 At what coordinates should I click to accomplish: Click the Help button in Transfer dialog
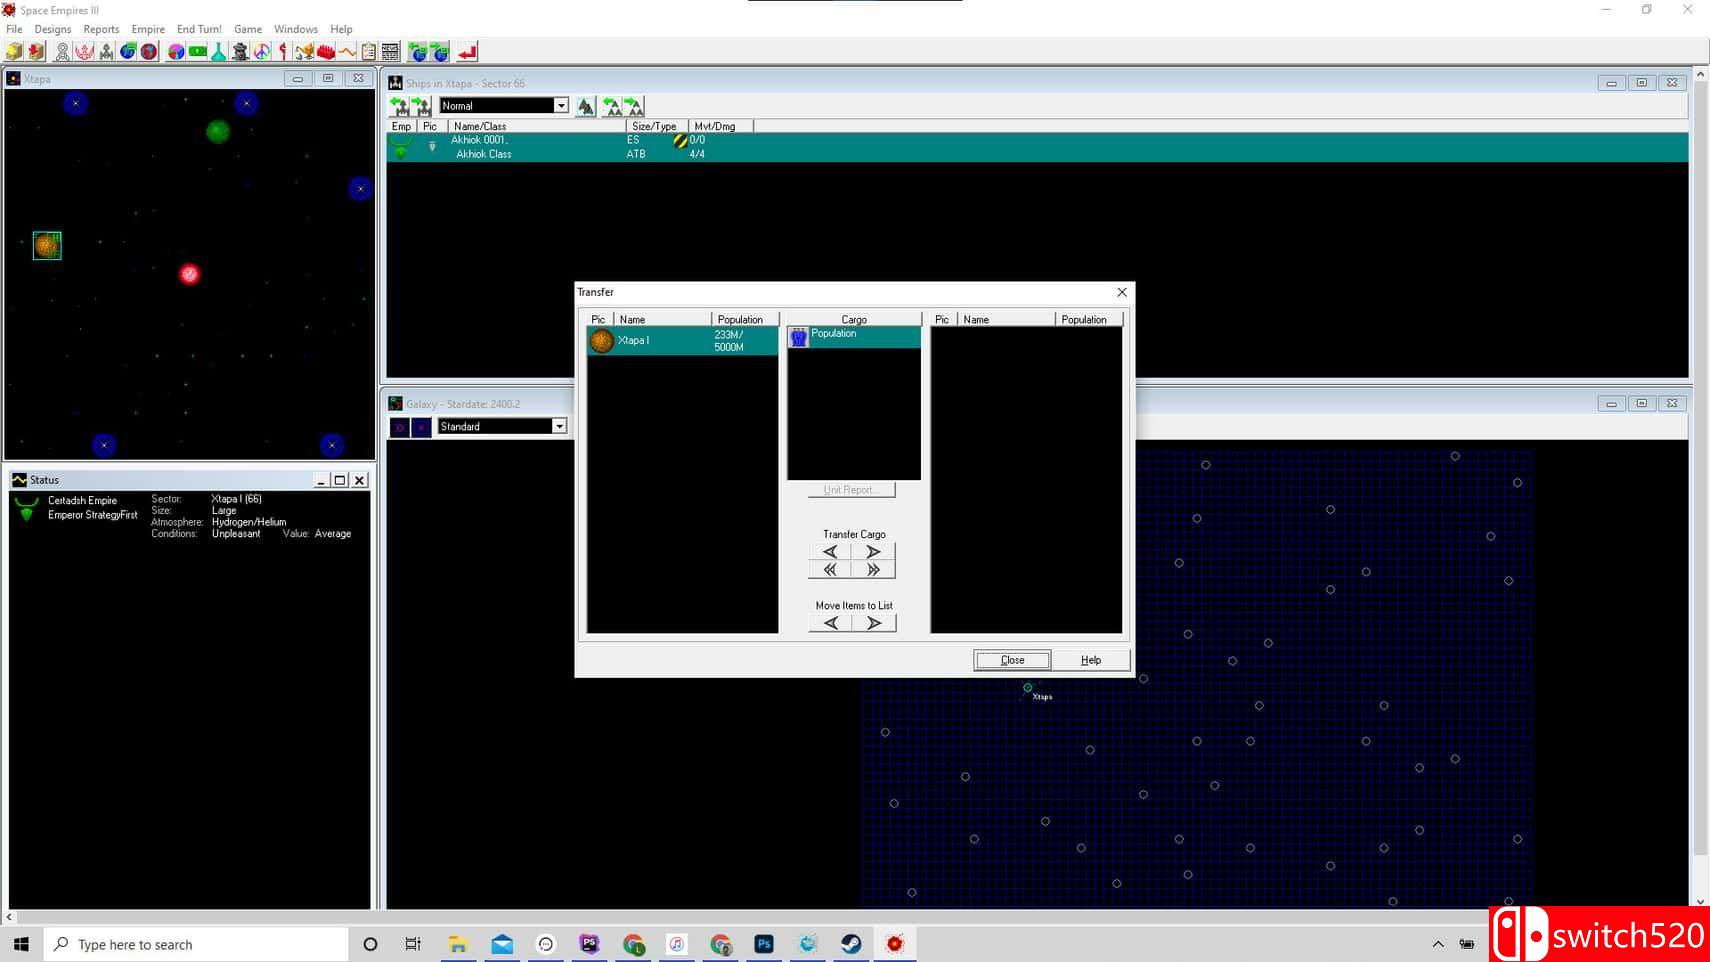tap(1091, 660)
